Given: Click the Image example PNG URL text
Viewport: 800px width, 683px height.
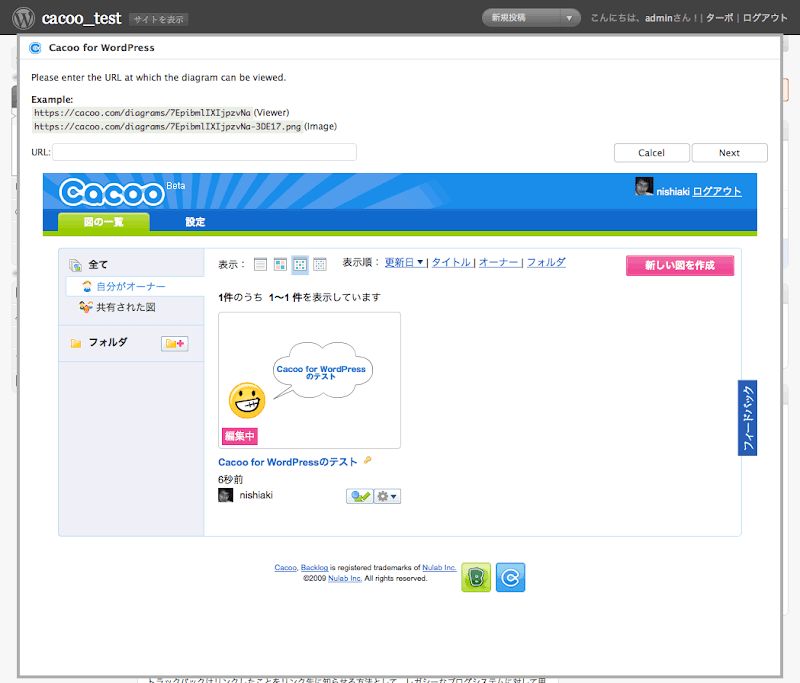Looking at the screenshot, I should tap(167, 127).
